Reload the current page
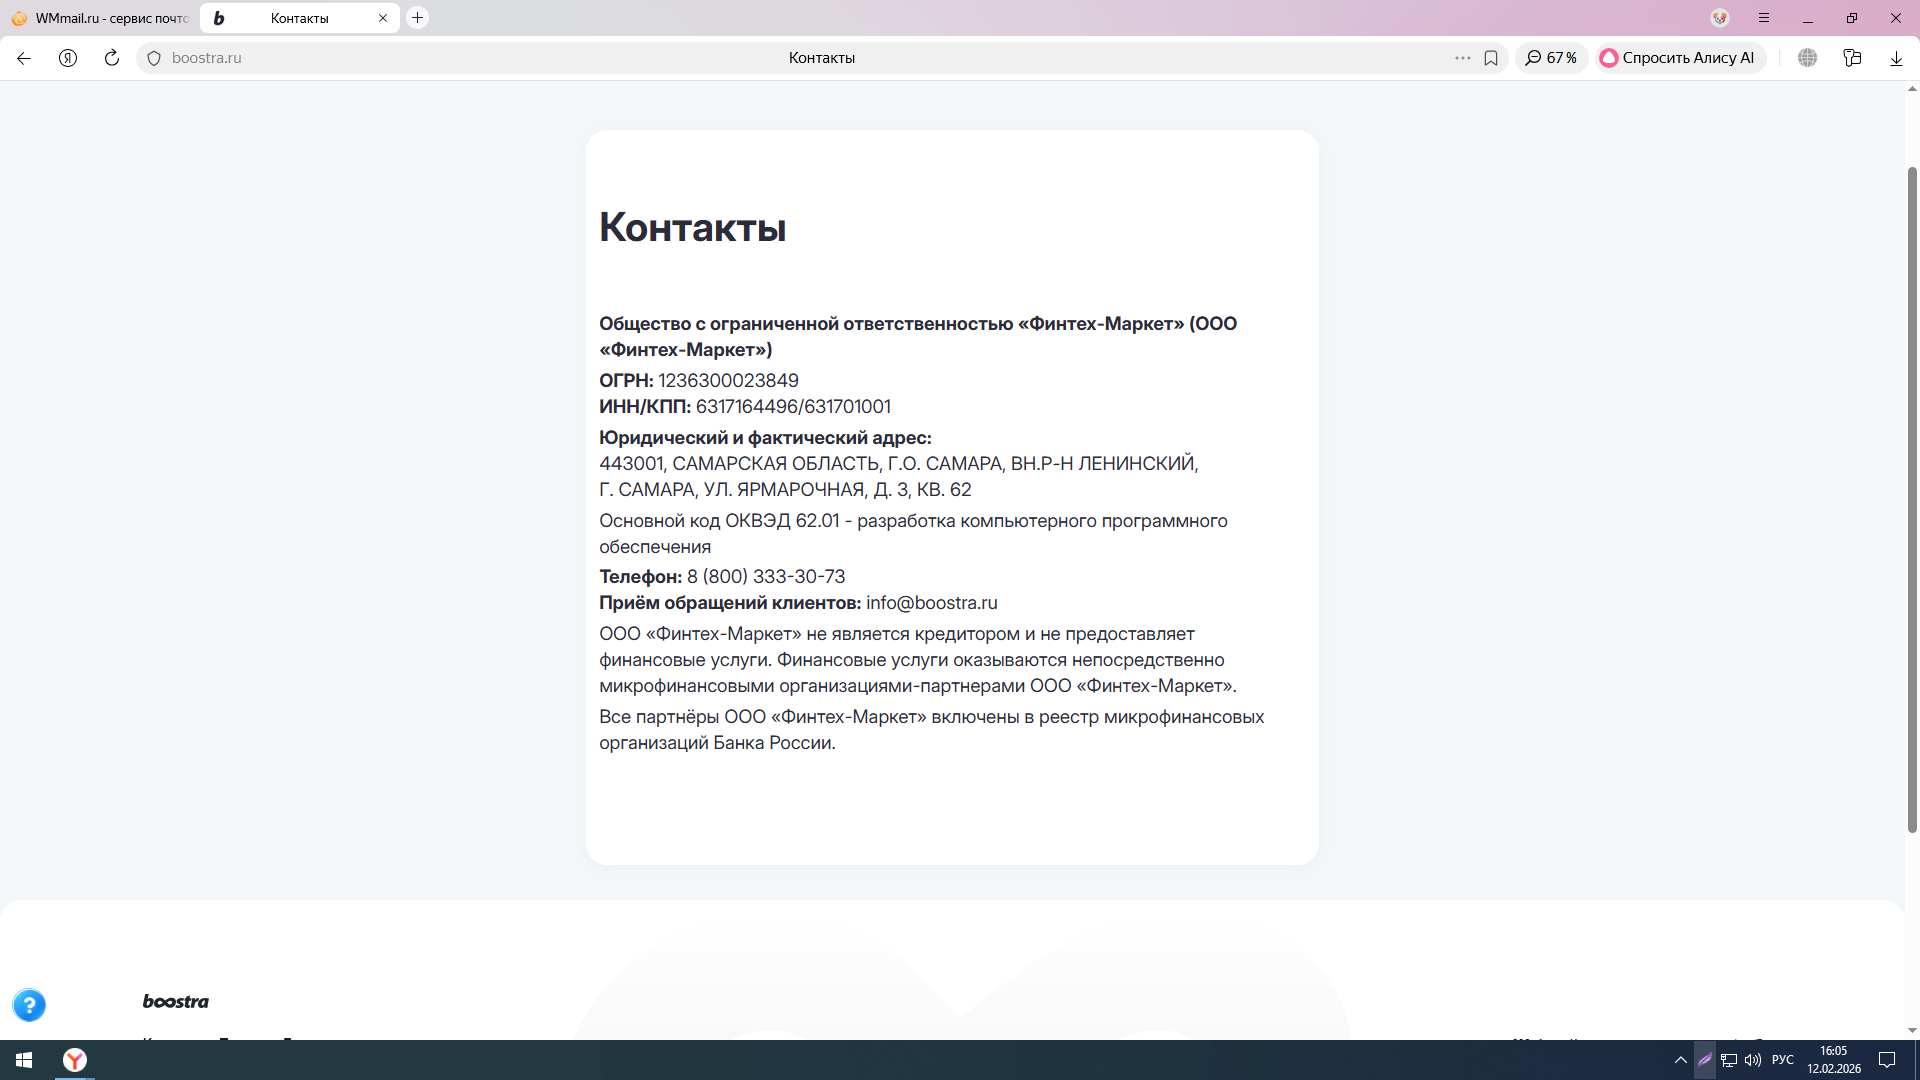 coord(112,58)
